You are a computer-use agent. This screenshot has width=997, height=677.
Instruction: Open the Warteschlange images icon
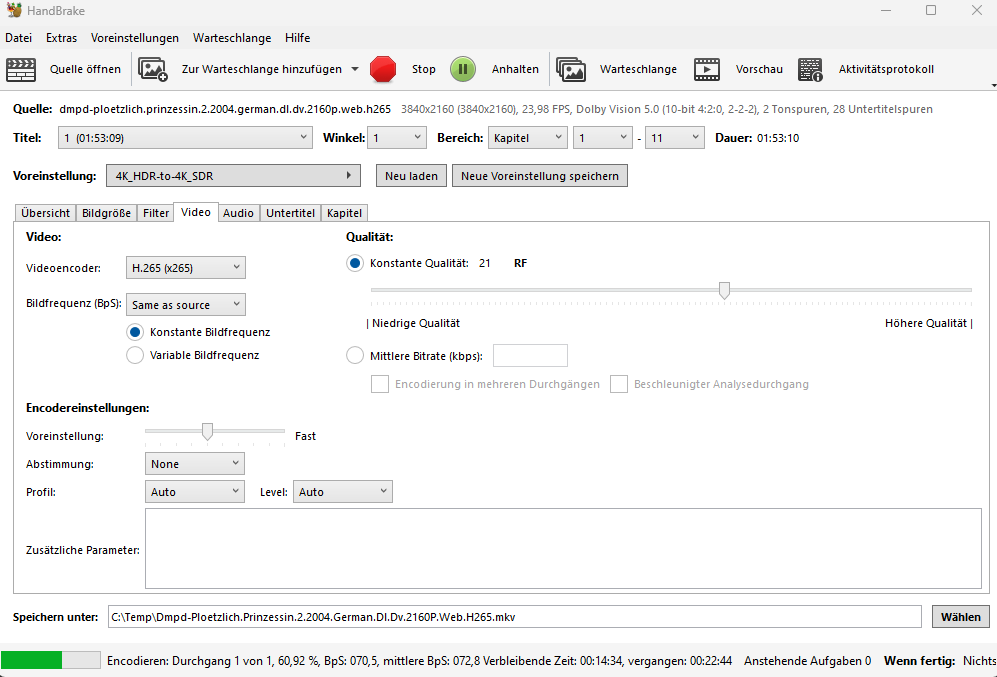[x=571, y=69]
